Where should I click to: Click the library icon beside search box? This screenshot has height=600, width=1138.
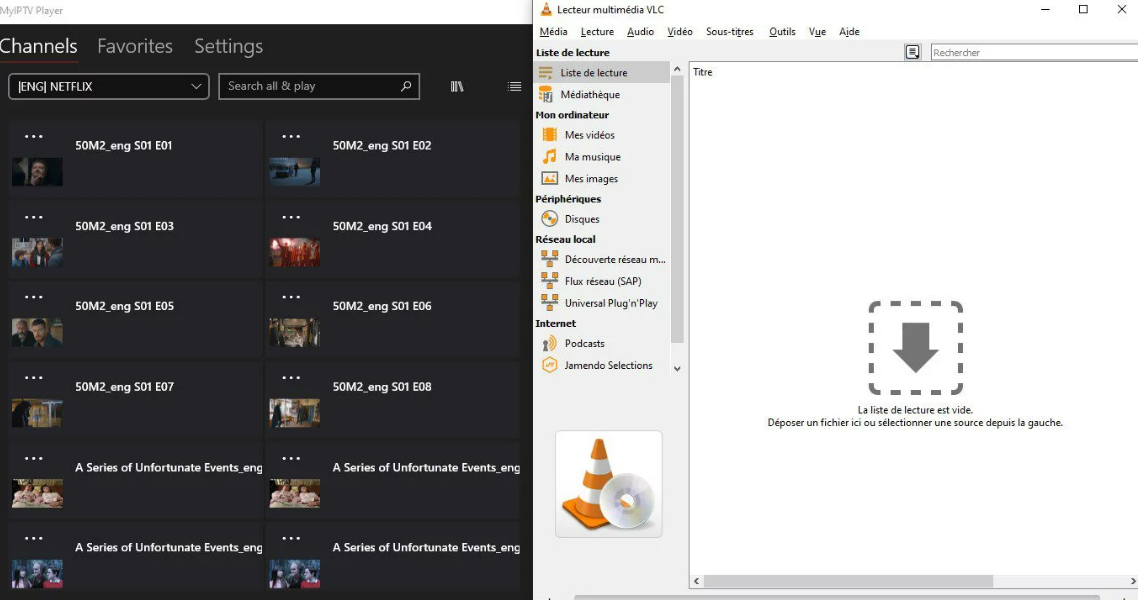tap(457, 86)
